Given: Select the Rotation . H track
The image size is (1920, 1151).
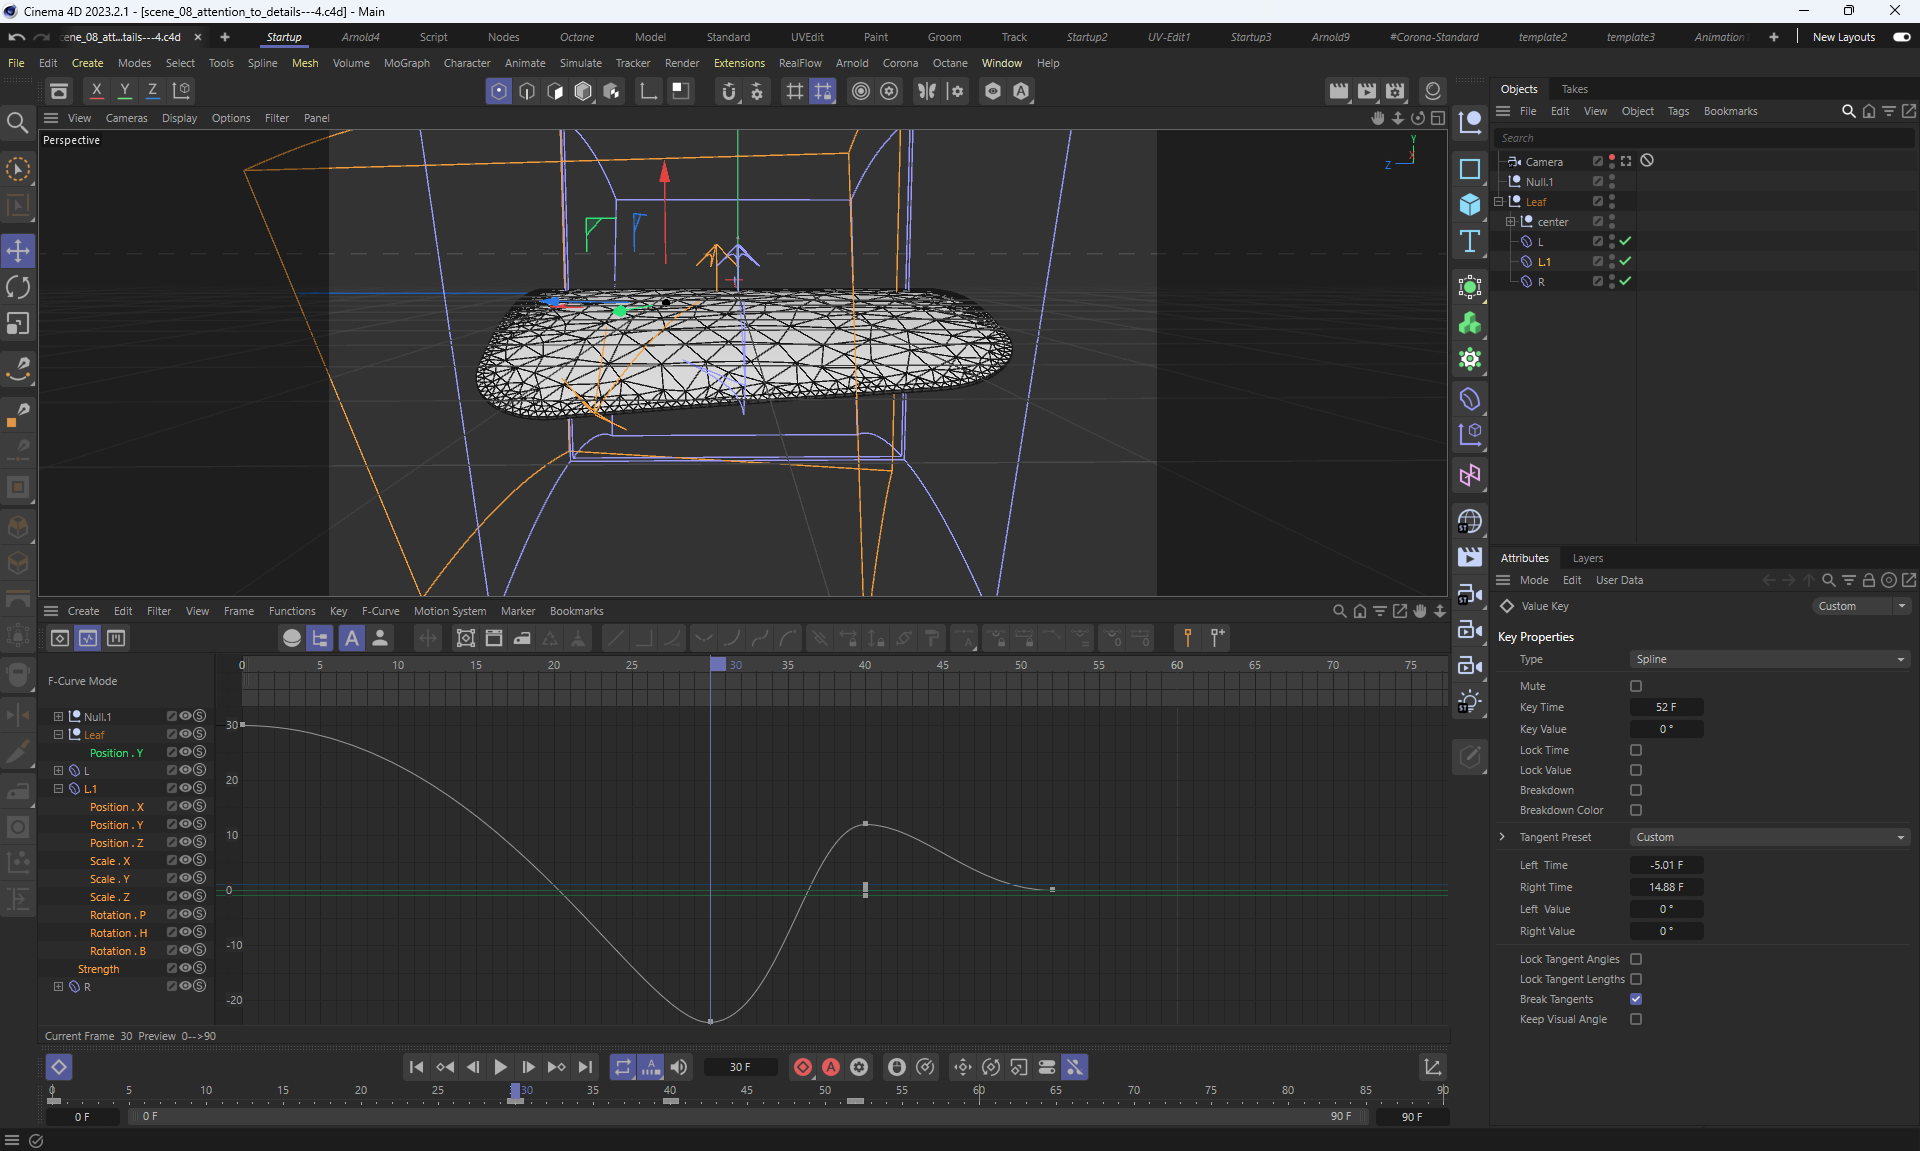Looking at the screenshot, I should (118, 933).
